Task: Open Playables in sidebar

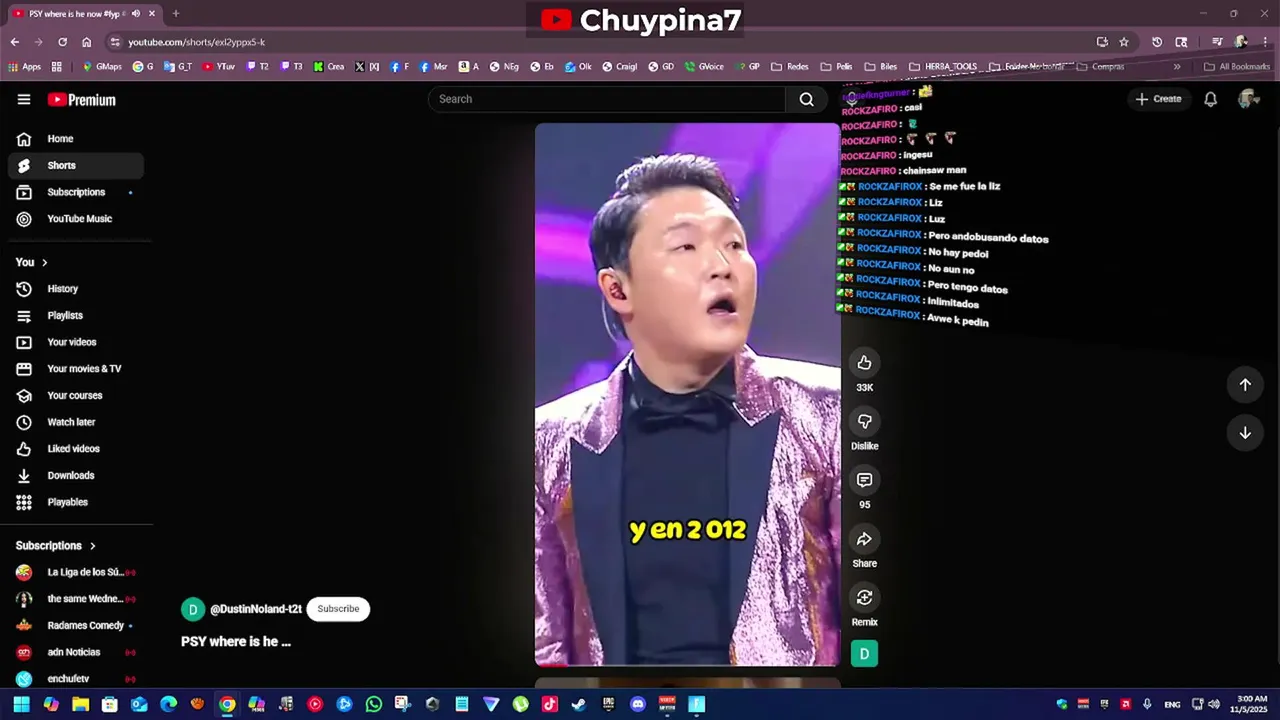Action: [76, 502]
